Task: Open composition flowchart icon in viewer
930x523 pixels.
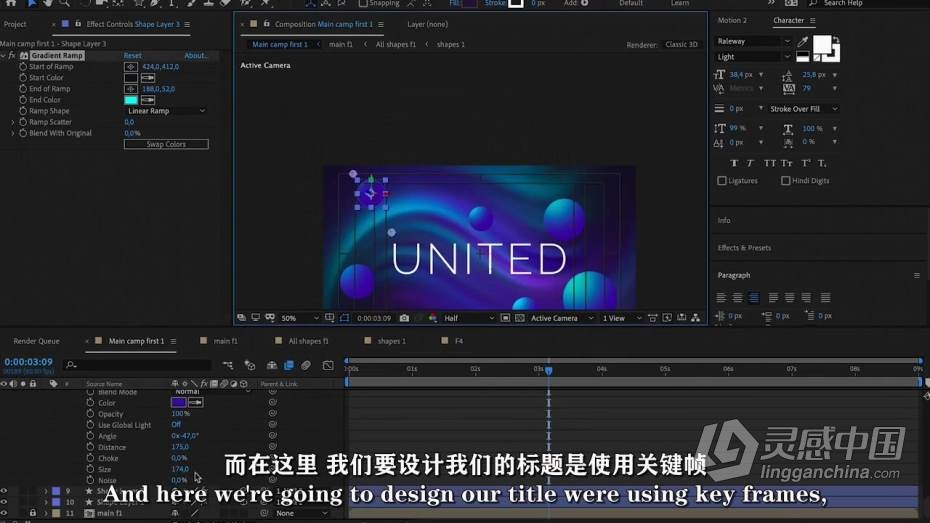Action: [x=696, y=318]
